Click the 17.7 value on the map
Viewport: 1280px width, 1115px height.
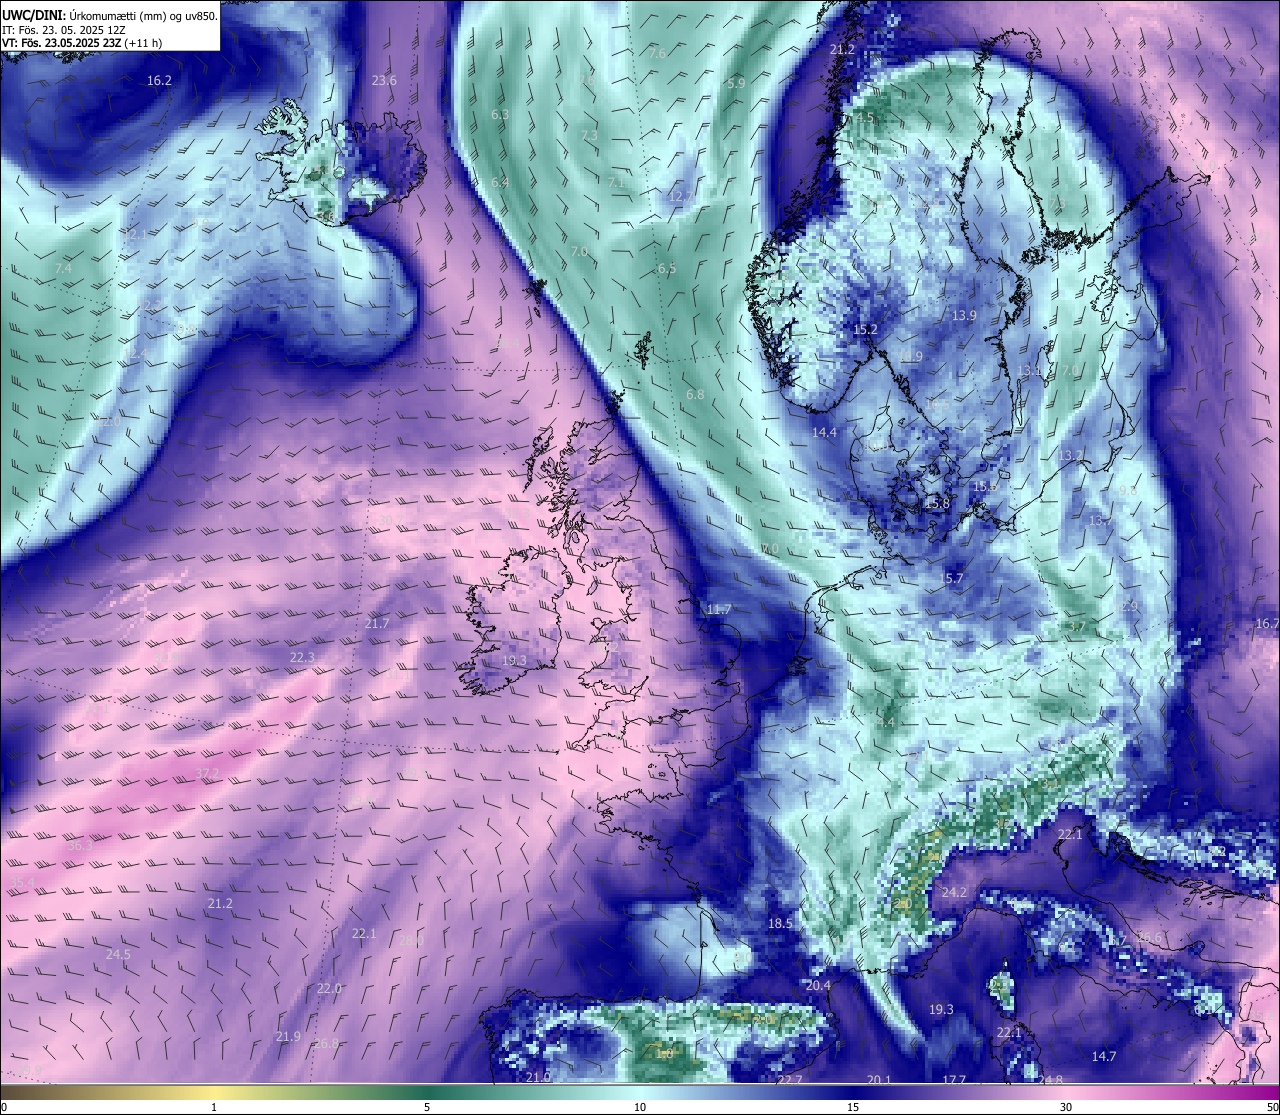click(954, 1079)
